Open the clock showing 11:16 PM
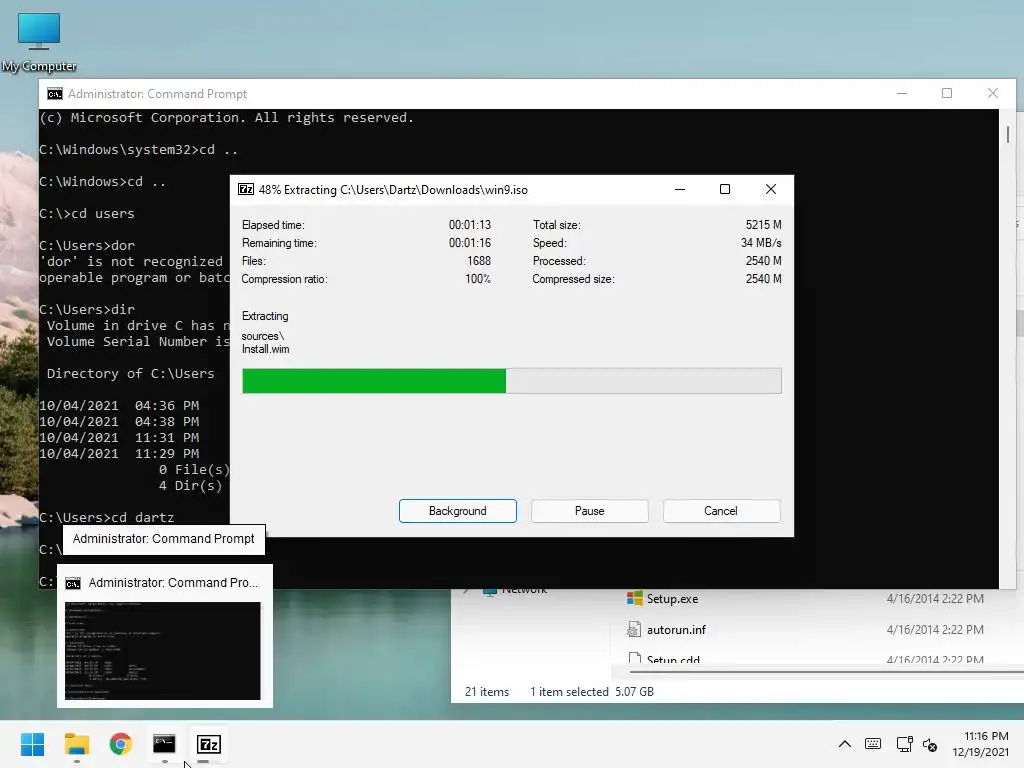This screenshot has width=1024, height=768. (x=980, y=744)
